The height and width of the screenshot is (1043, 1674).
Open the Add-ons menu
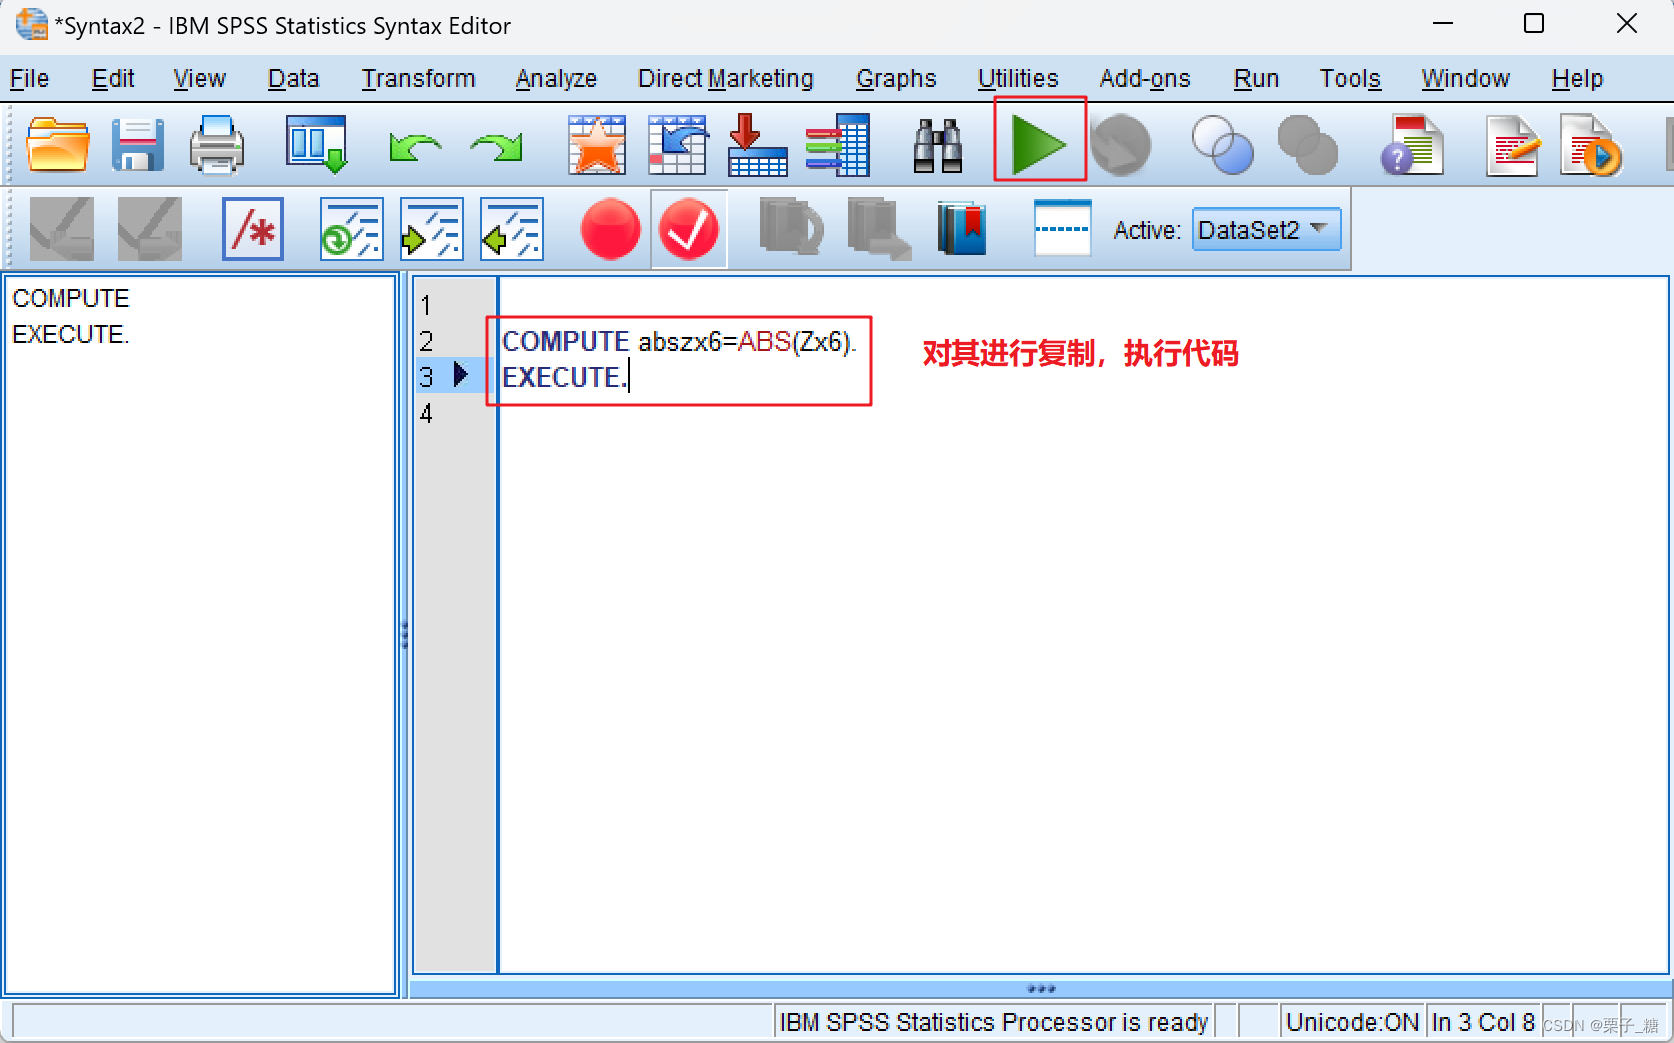click(1145, 79)
